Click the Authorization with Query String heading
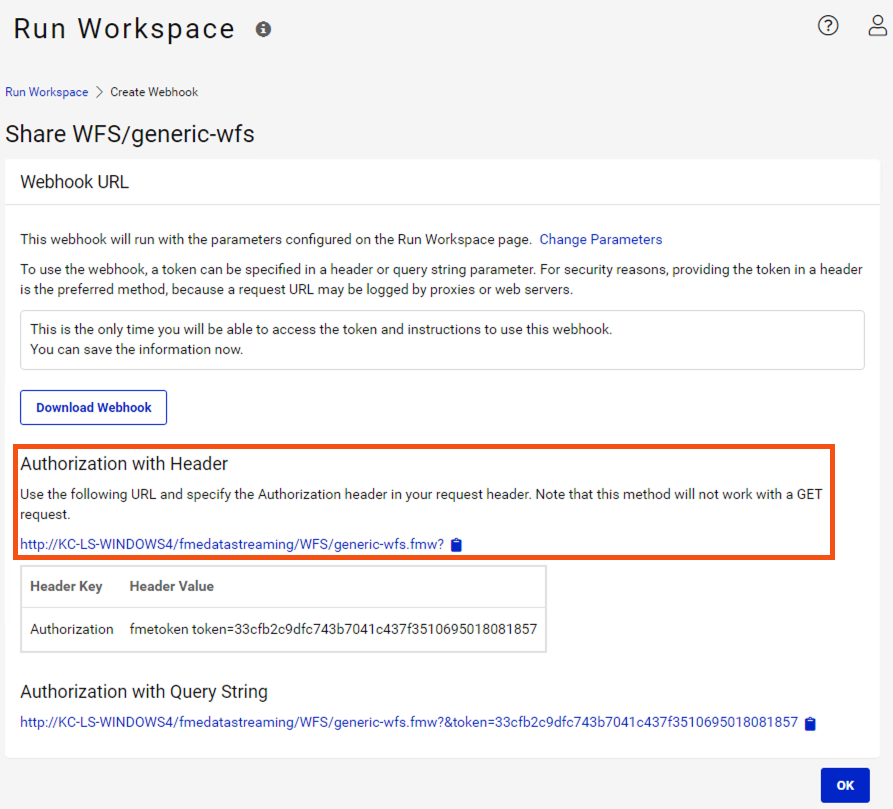Image resolution: width=893 pixels, height=809 pixels. (143, 691)
